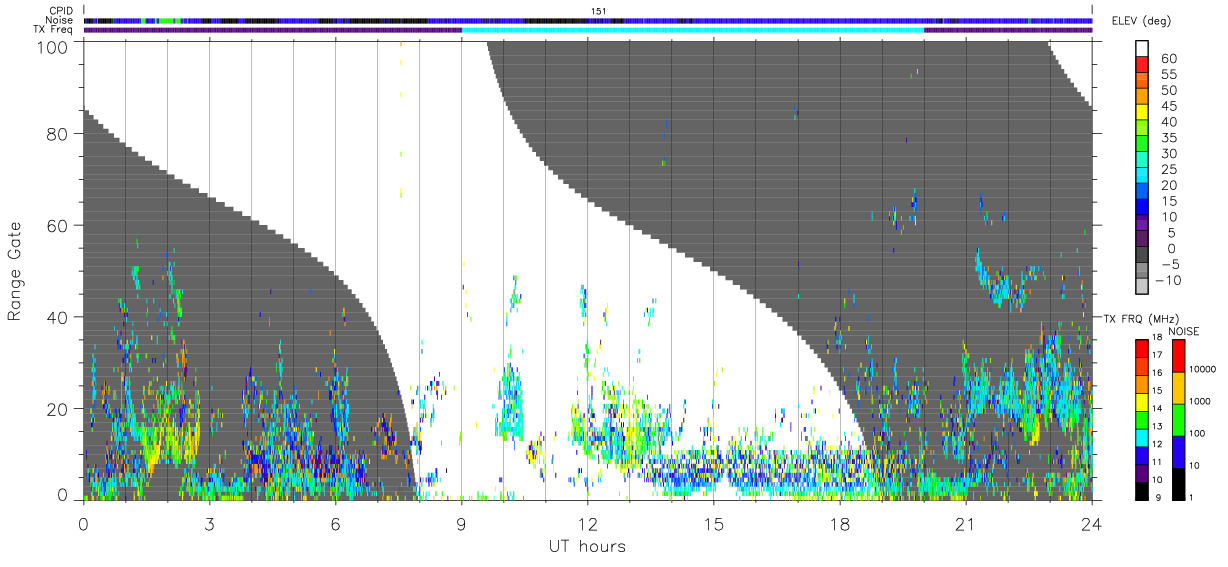Click the x-axis tick label '24'

click(1091, 523)
